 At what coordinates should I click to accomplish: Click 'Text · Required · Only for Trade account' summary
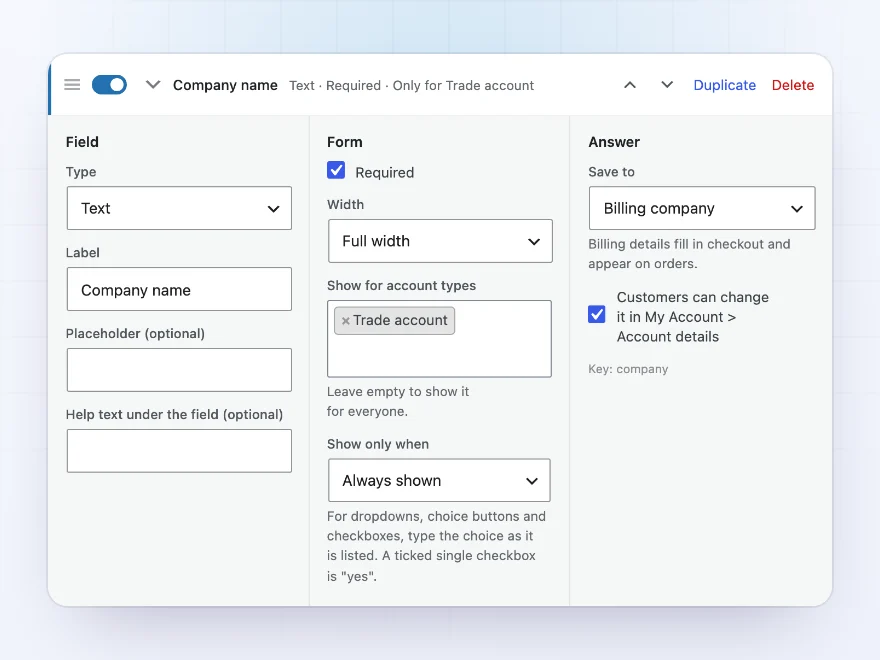411,86
